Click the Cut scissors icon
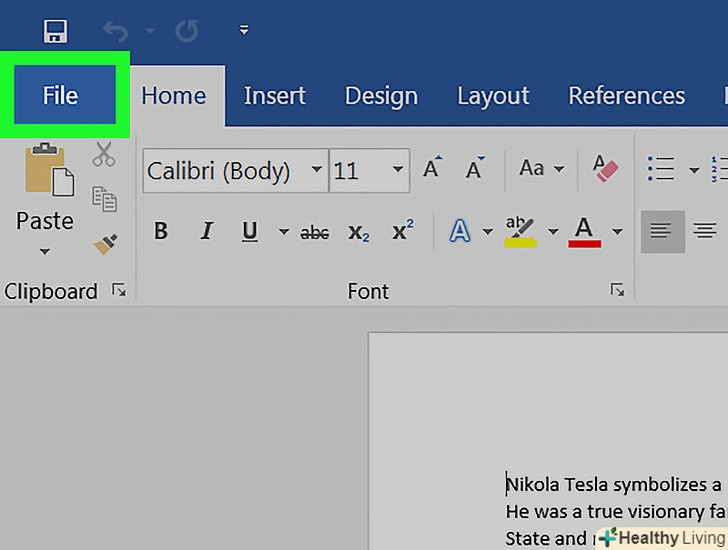Viewport: 728px width, 550px height. tap(104, 154)
